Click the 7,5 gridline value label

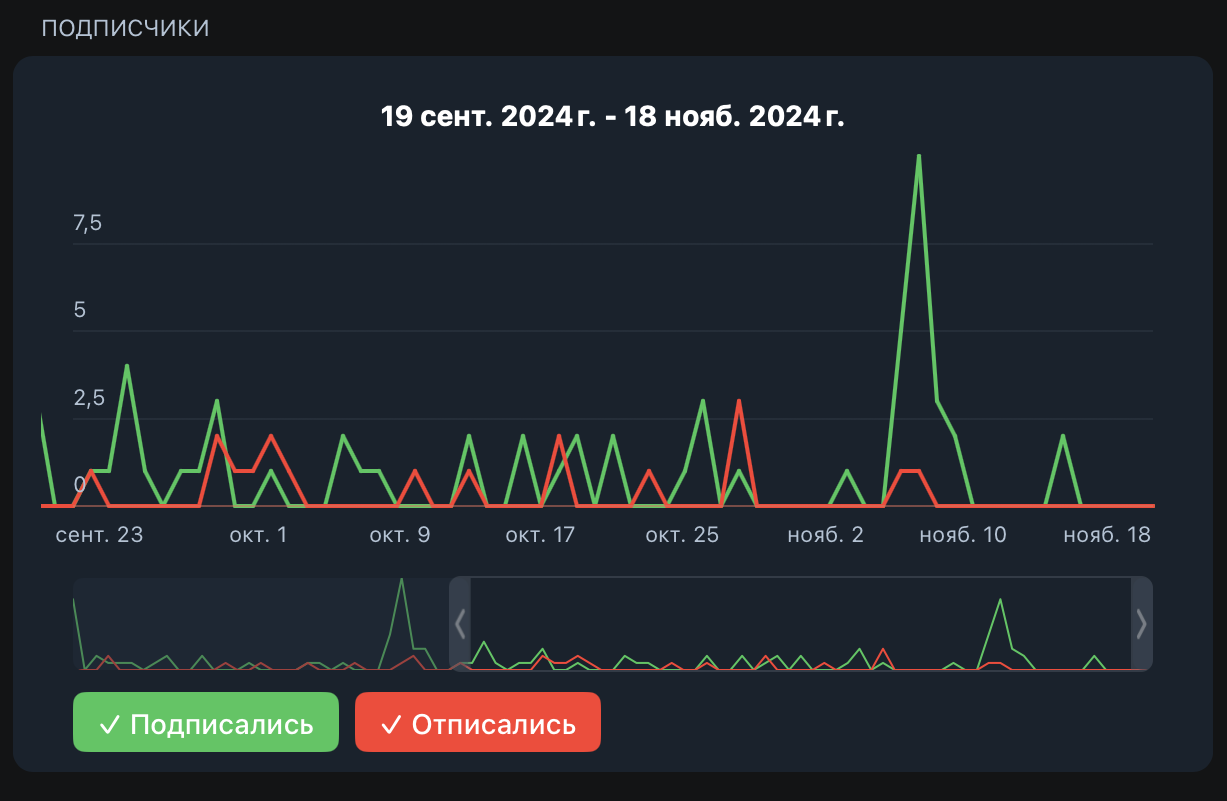click(x=88, y=222)
